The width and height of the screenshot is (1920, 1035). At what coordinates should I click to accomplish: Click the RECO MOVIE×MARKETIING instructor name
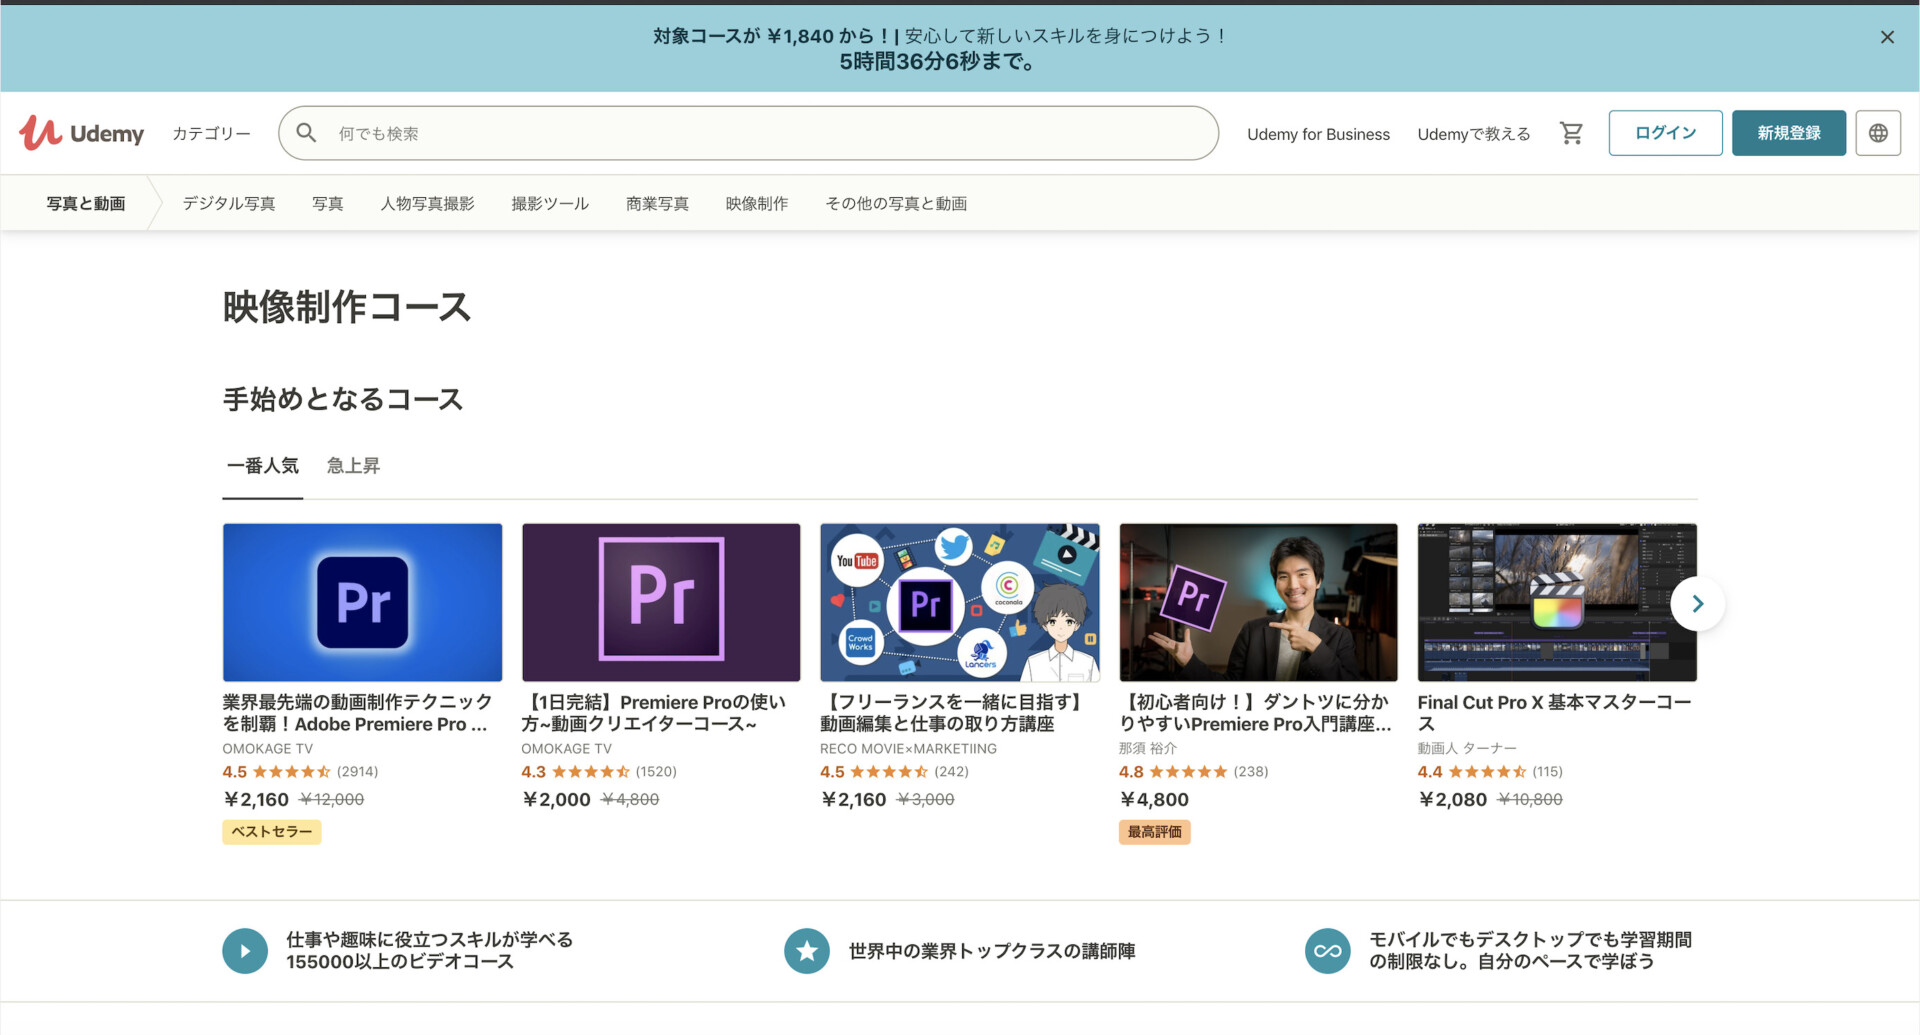click(908, 749)
